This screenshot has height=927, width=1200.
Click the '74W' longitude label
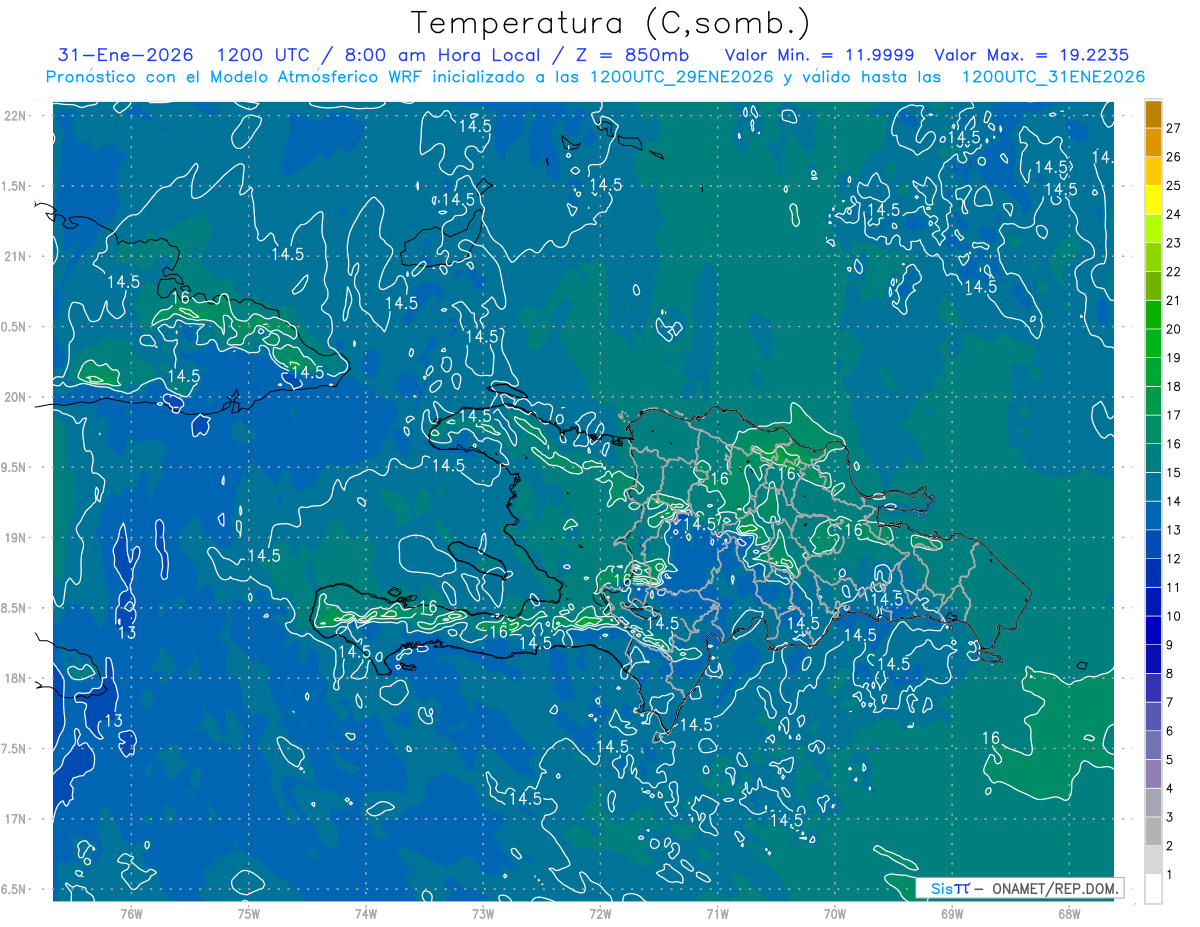pyautogui.click(x=366, y=913)
